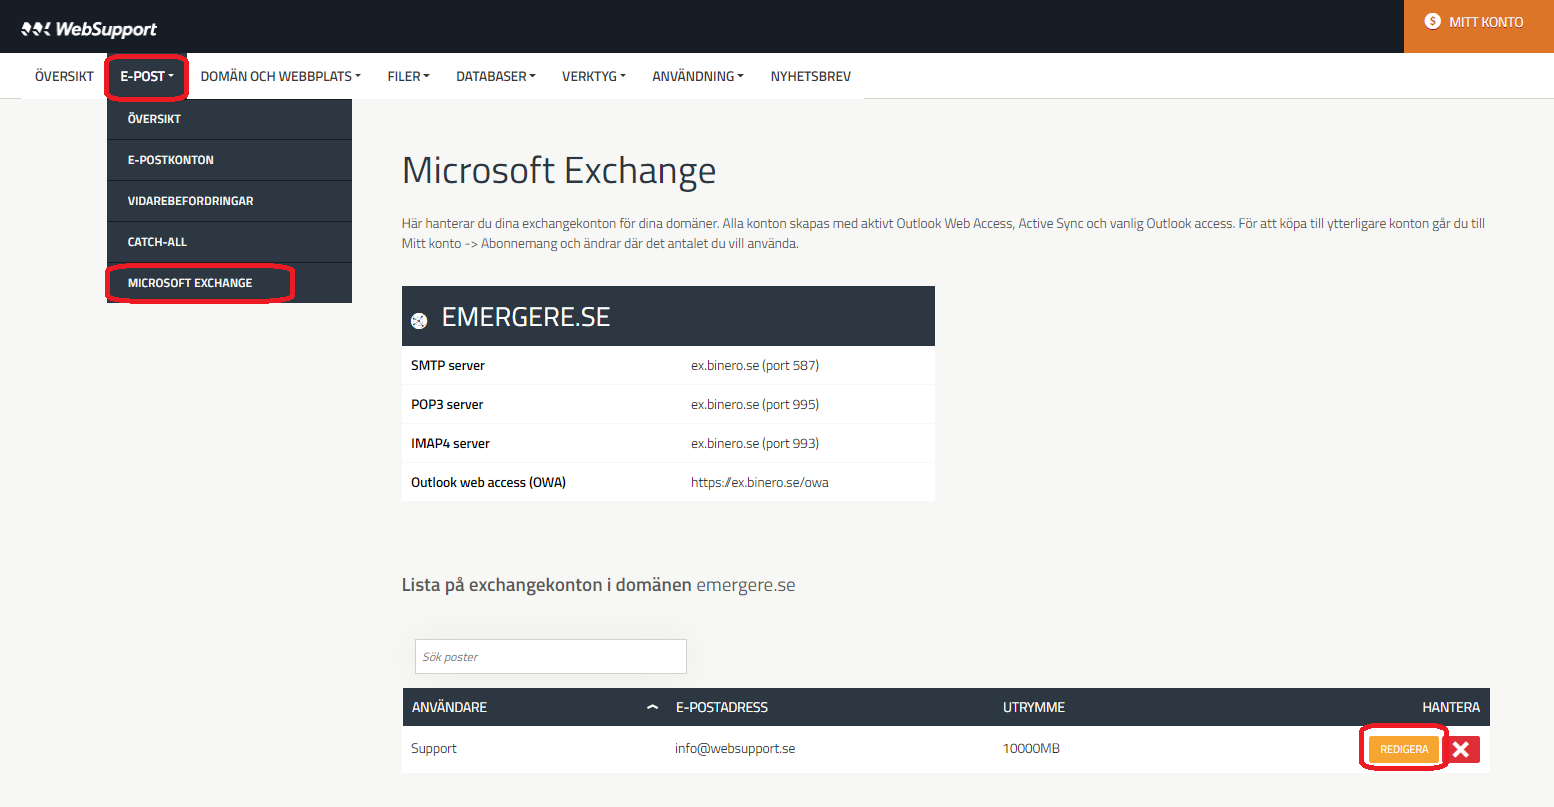Expand the Filer dropdown menu
1554x807 pixels.
[x=408, y=76]
